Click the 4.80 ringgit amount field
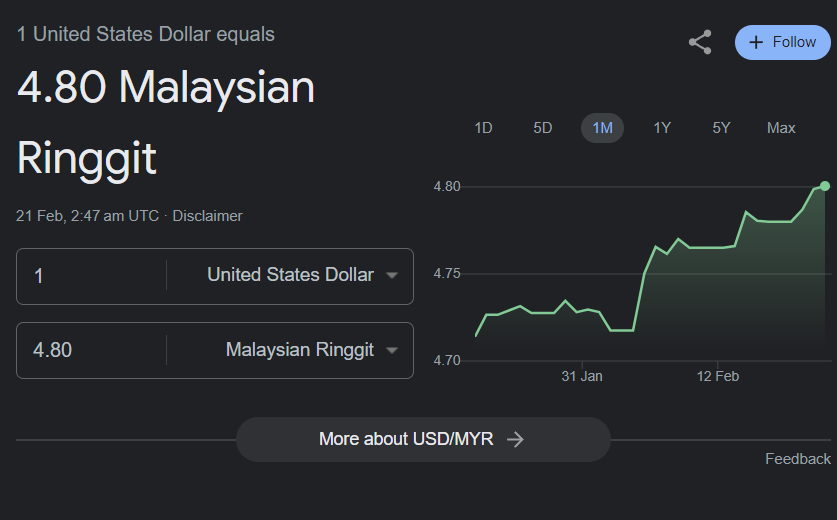837x520 pixels. tap(91, 350)
